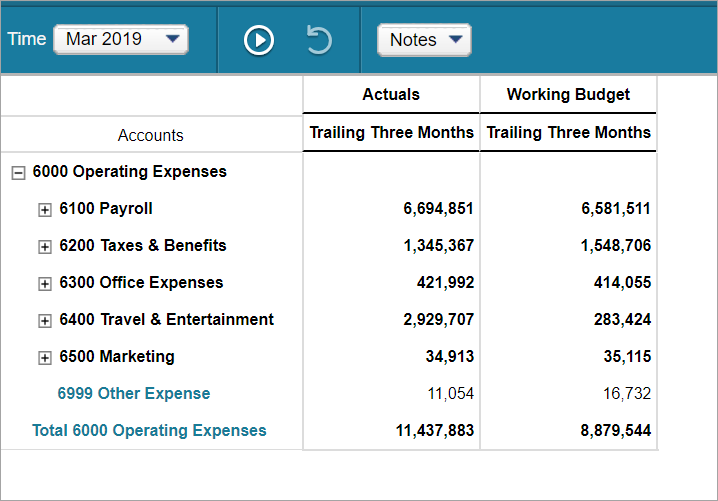This screenshot has width=718, height=501.
Task: Click the 6500 Marketing account name
Action: (x=117, y=356)
